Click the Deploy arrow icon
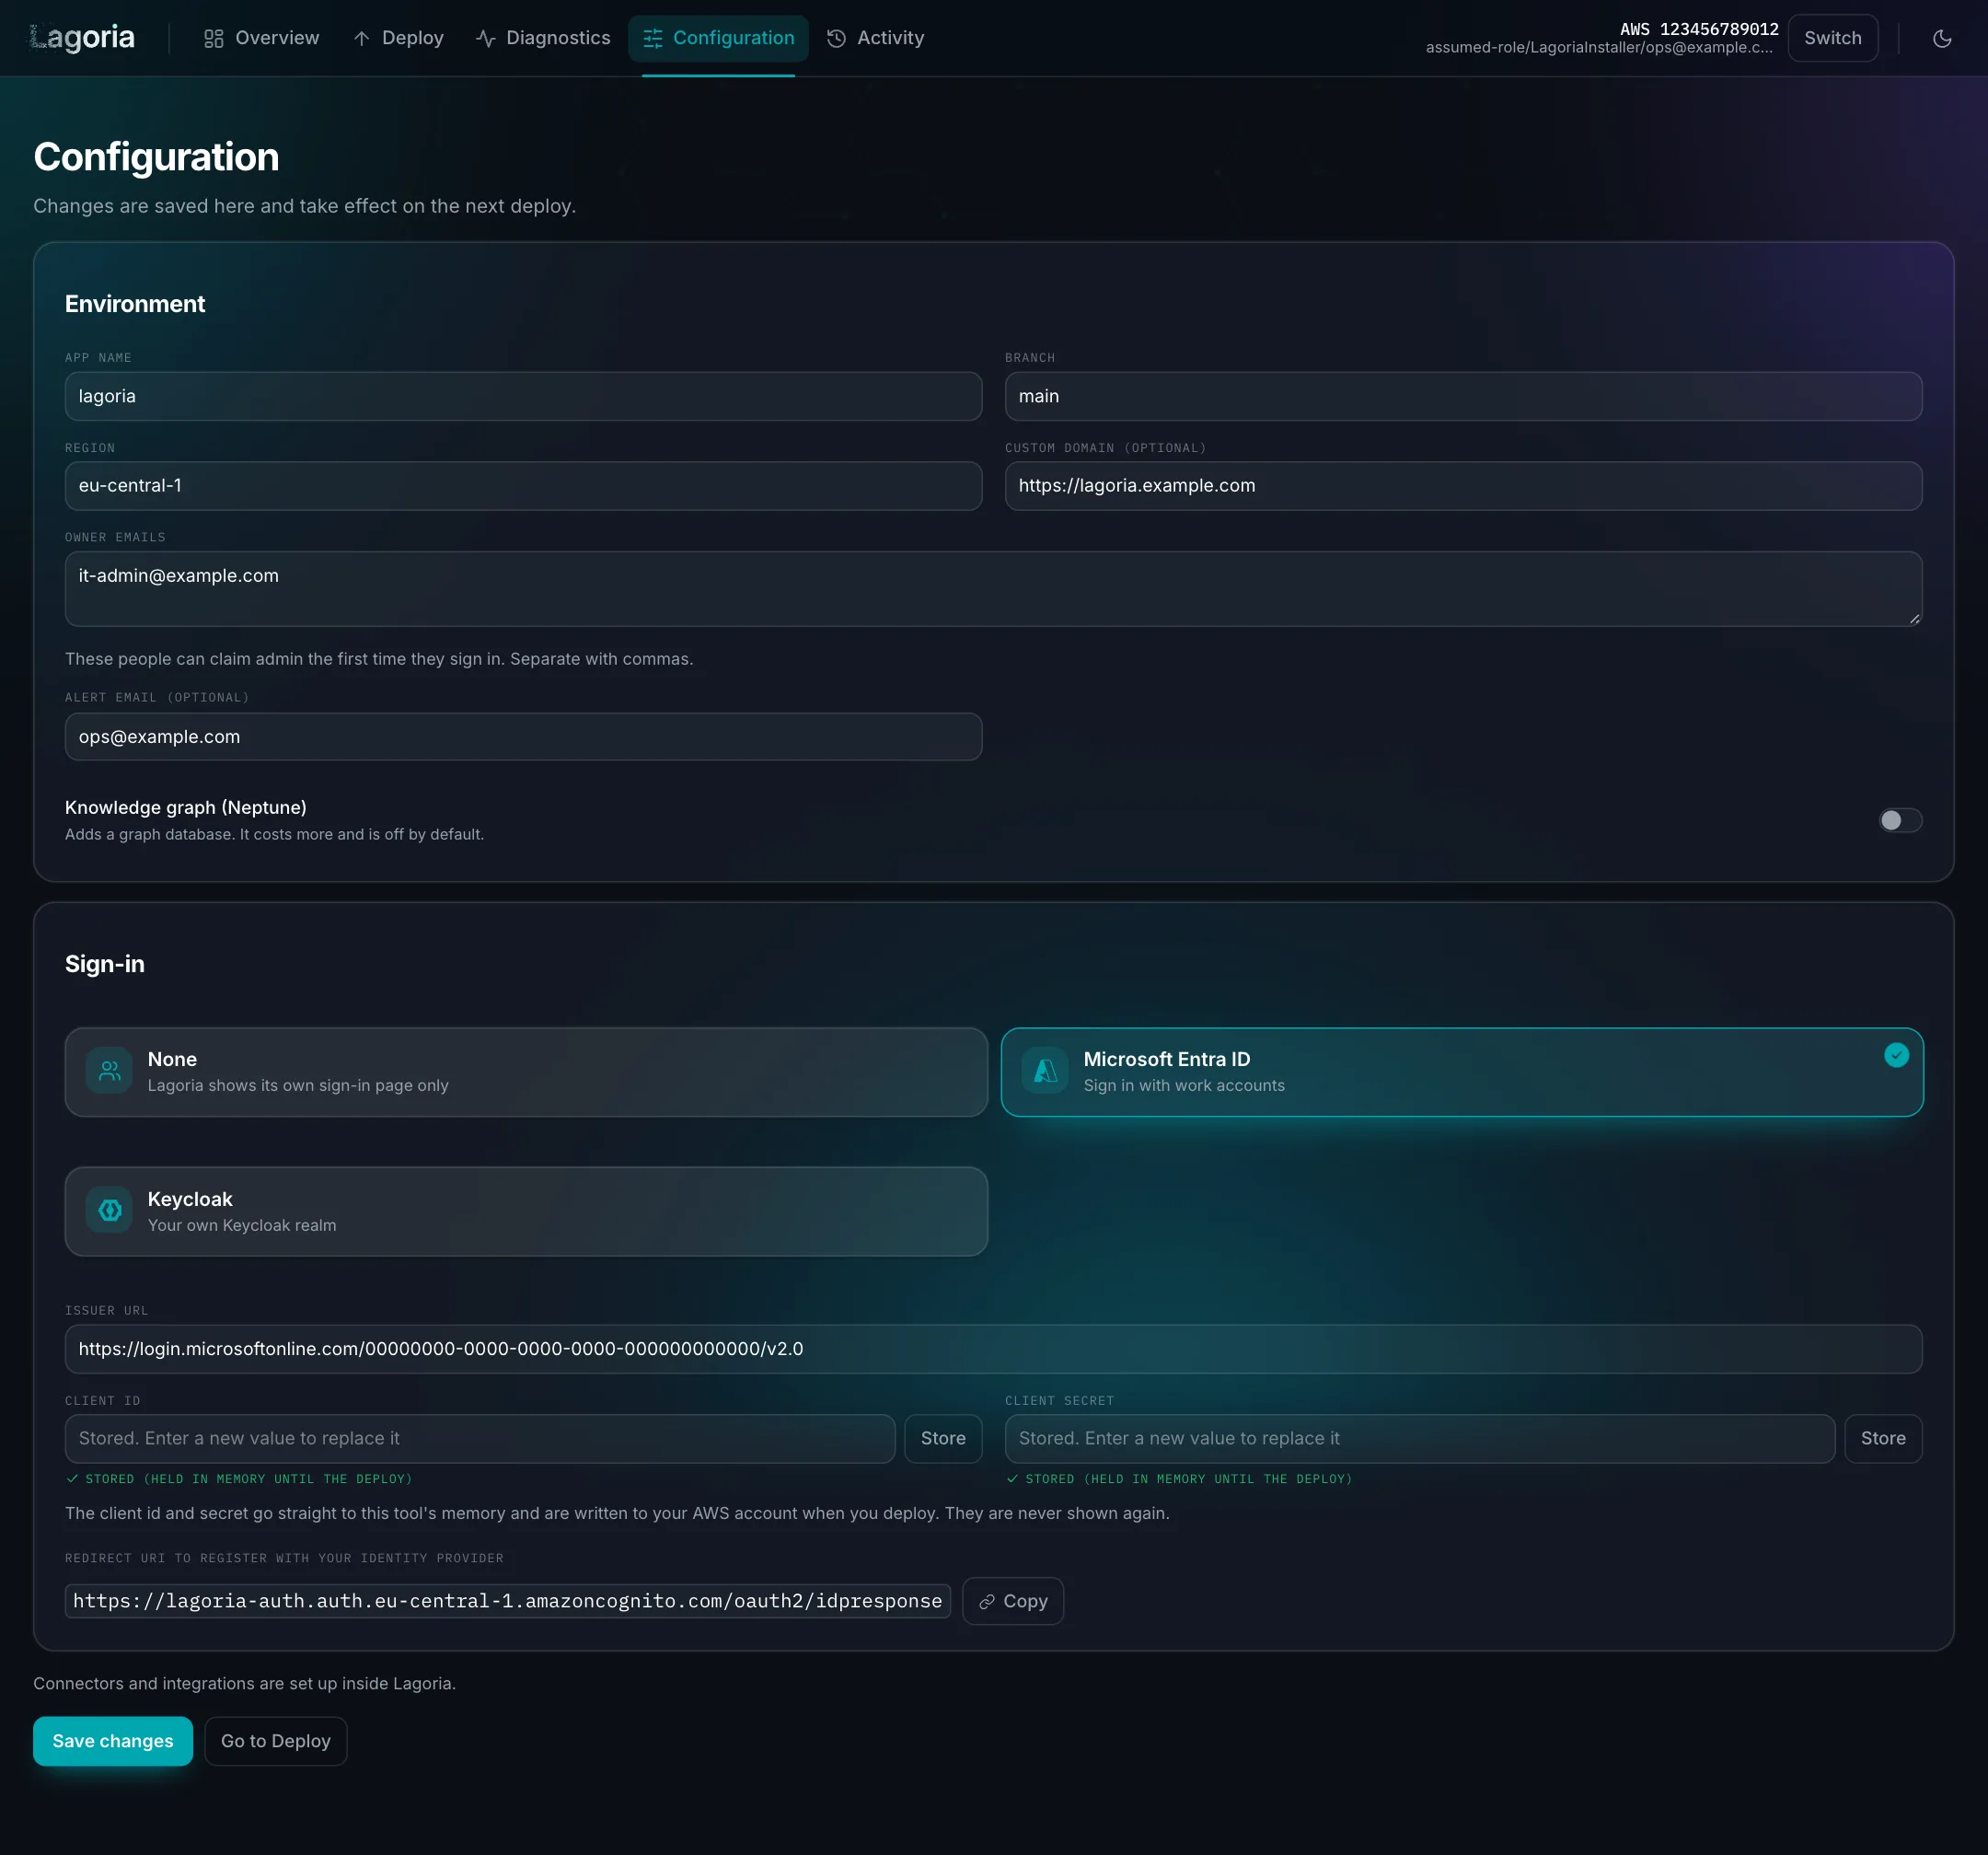 click(361, 38)
